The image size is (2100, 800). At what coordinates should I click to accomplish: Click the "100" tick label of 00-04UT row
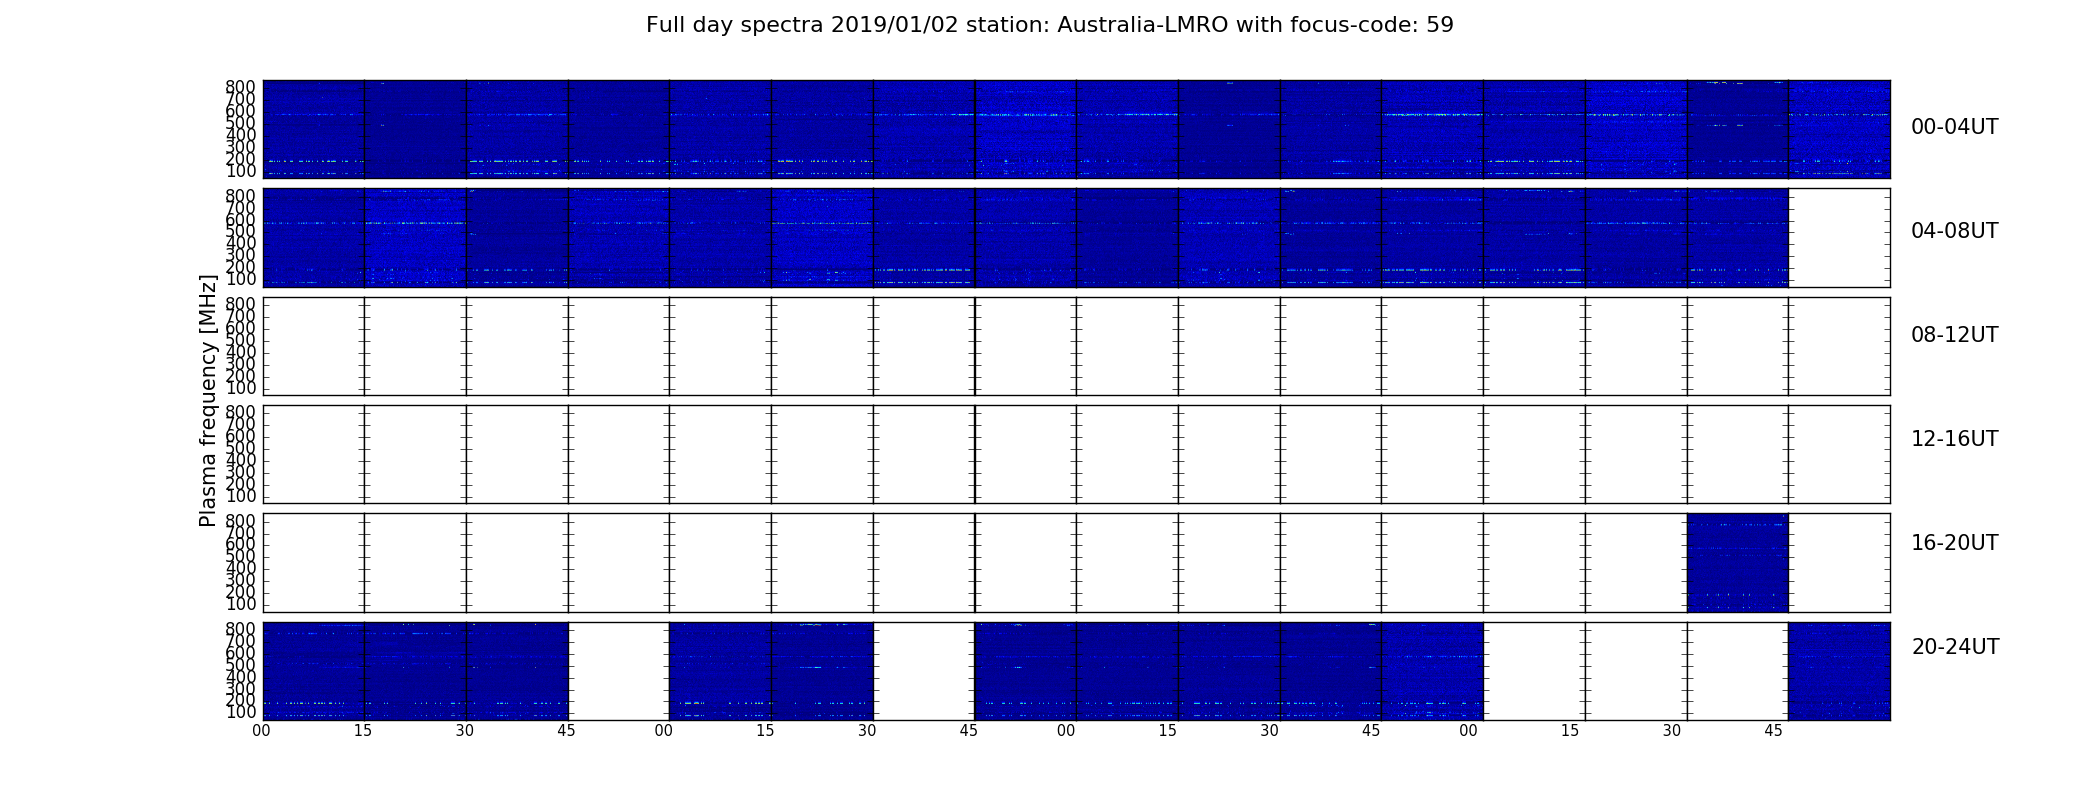[x=240, y=172]
